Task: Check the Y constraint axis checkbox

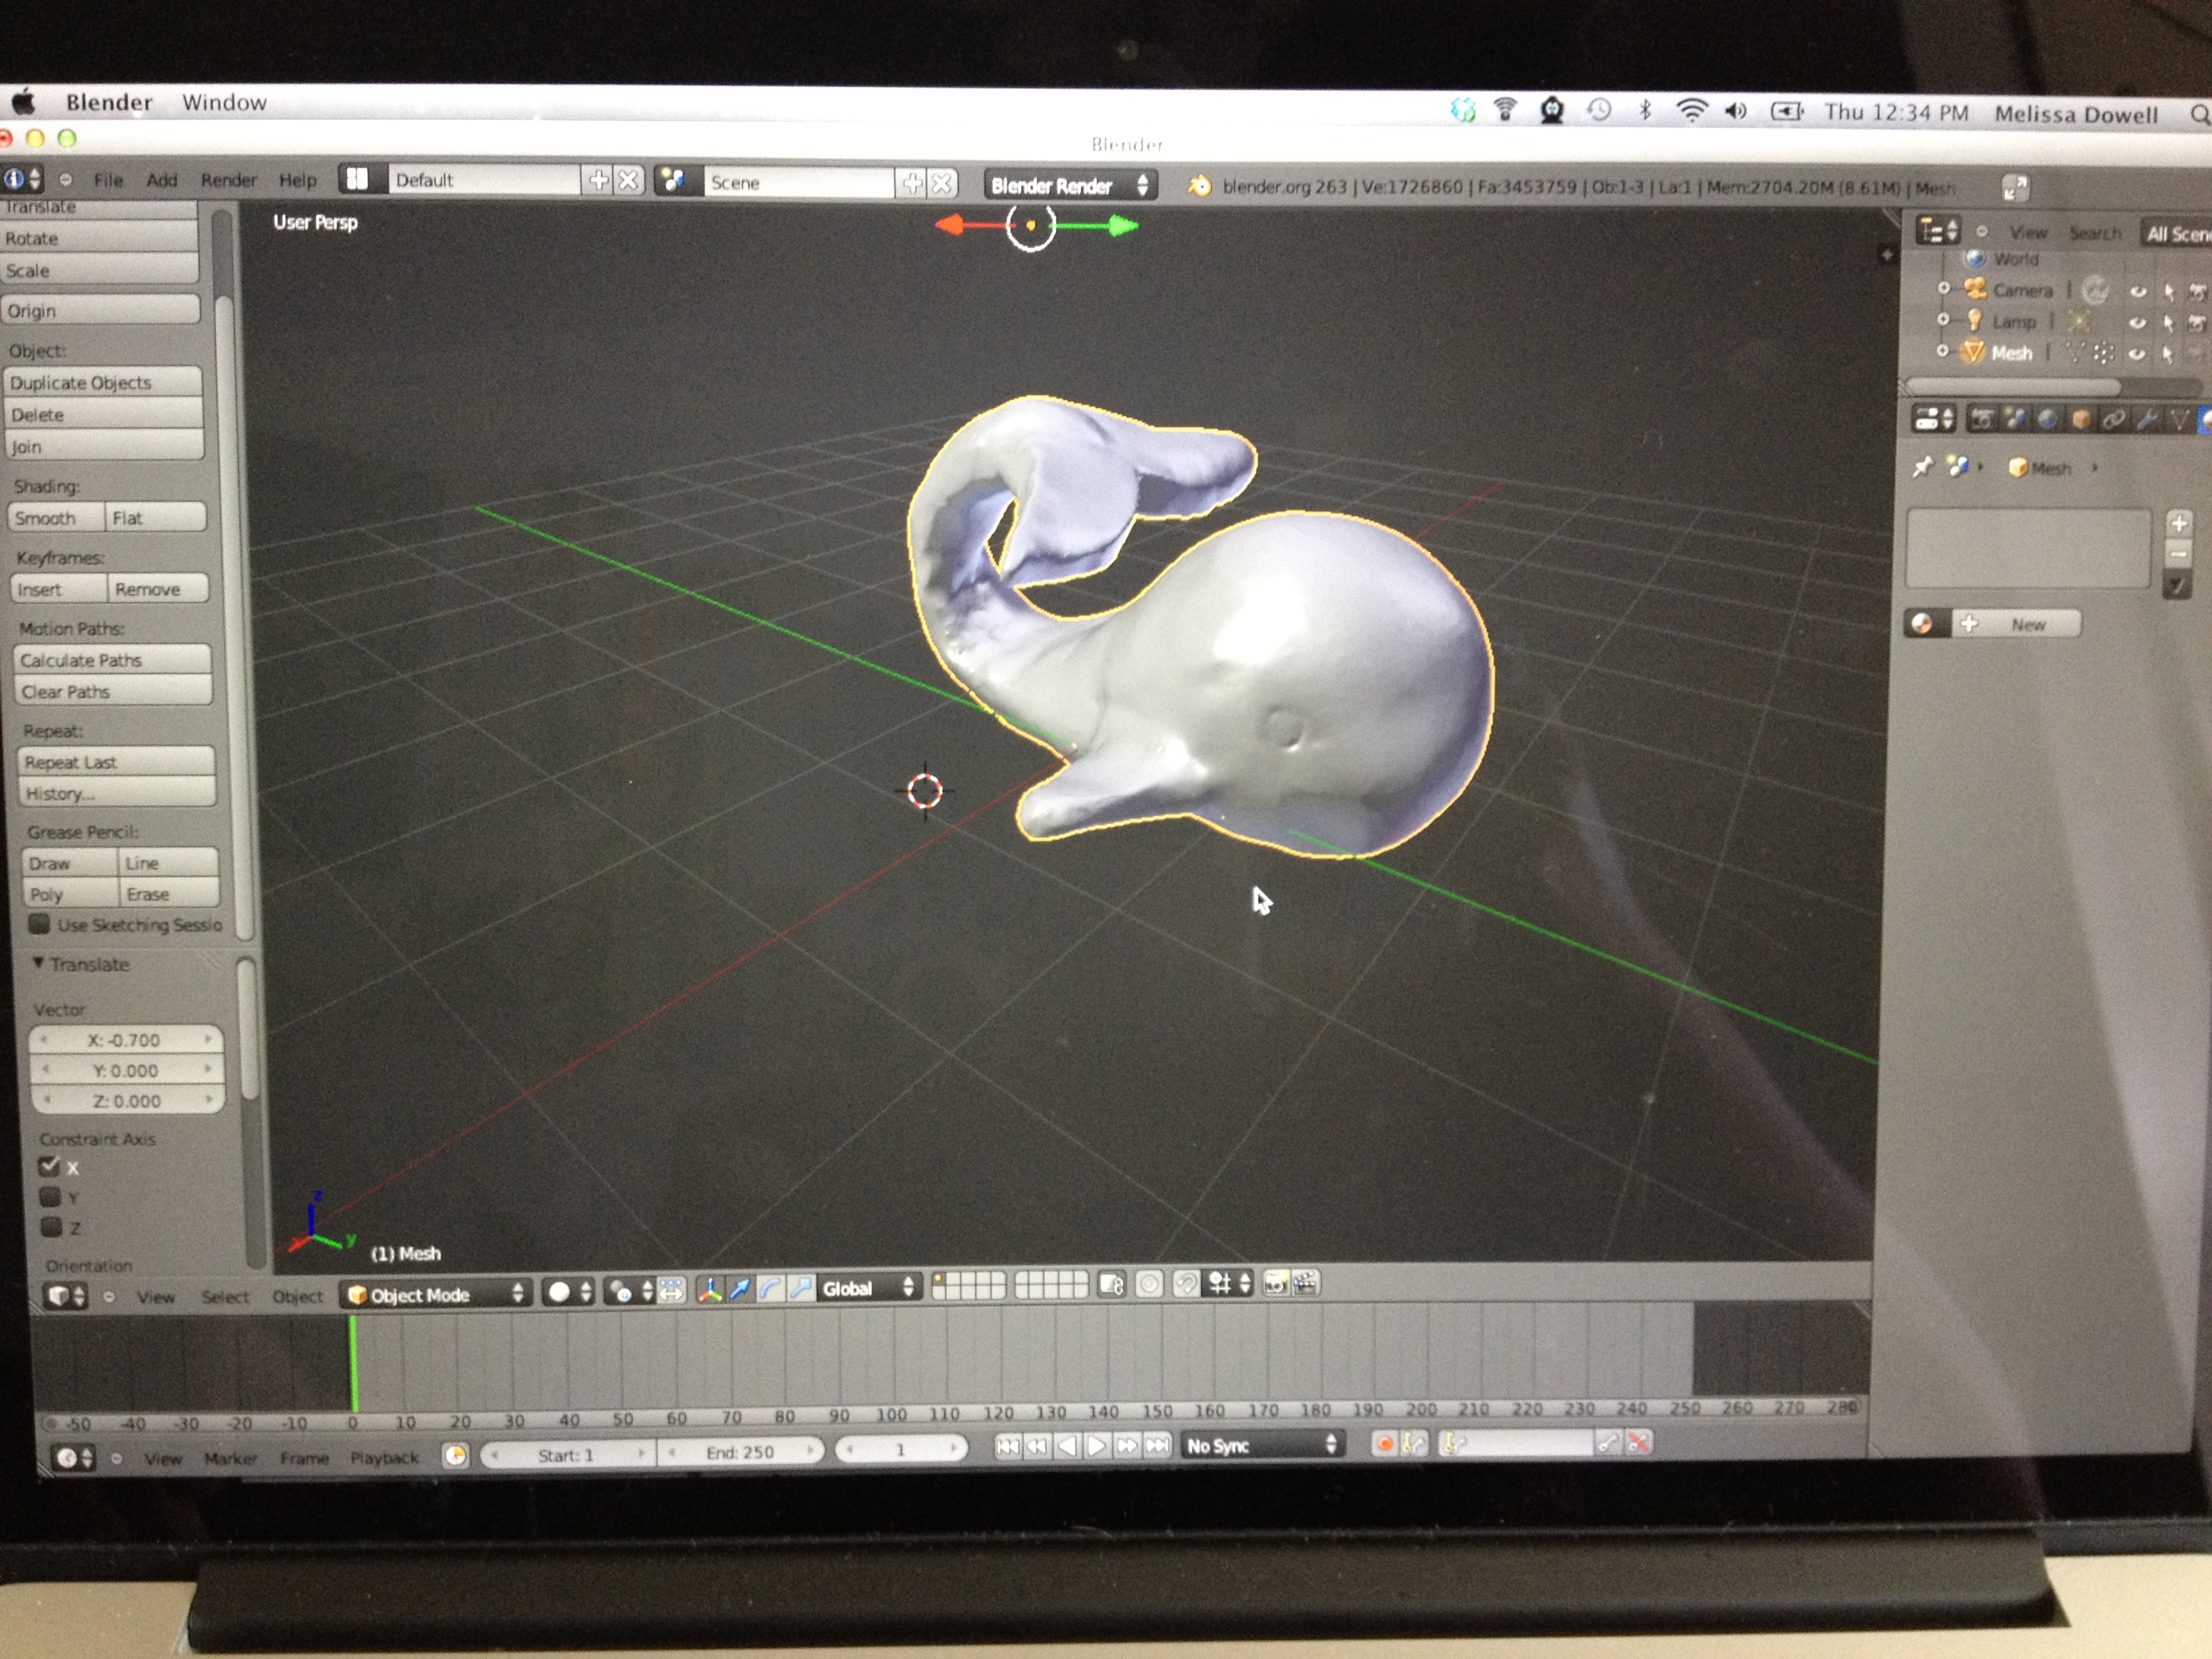Action: click(x=50, y=1196)
